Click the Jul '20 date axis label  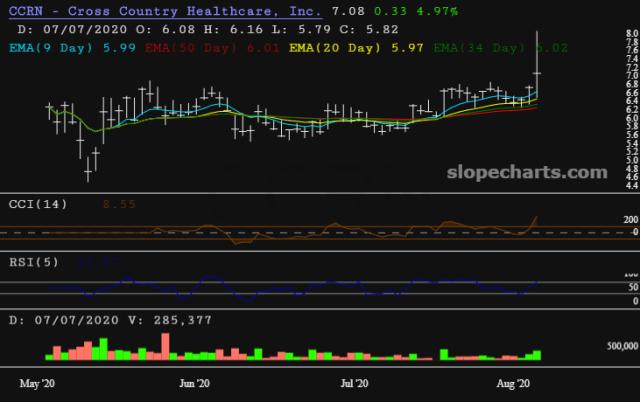355,382
